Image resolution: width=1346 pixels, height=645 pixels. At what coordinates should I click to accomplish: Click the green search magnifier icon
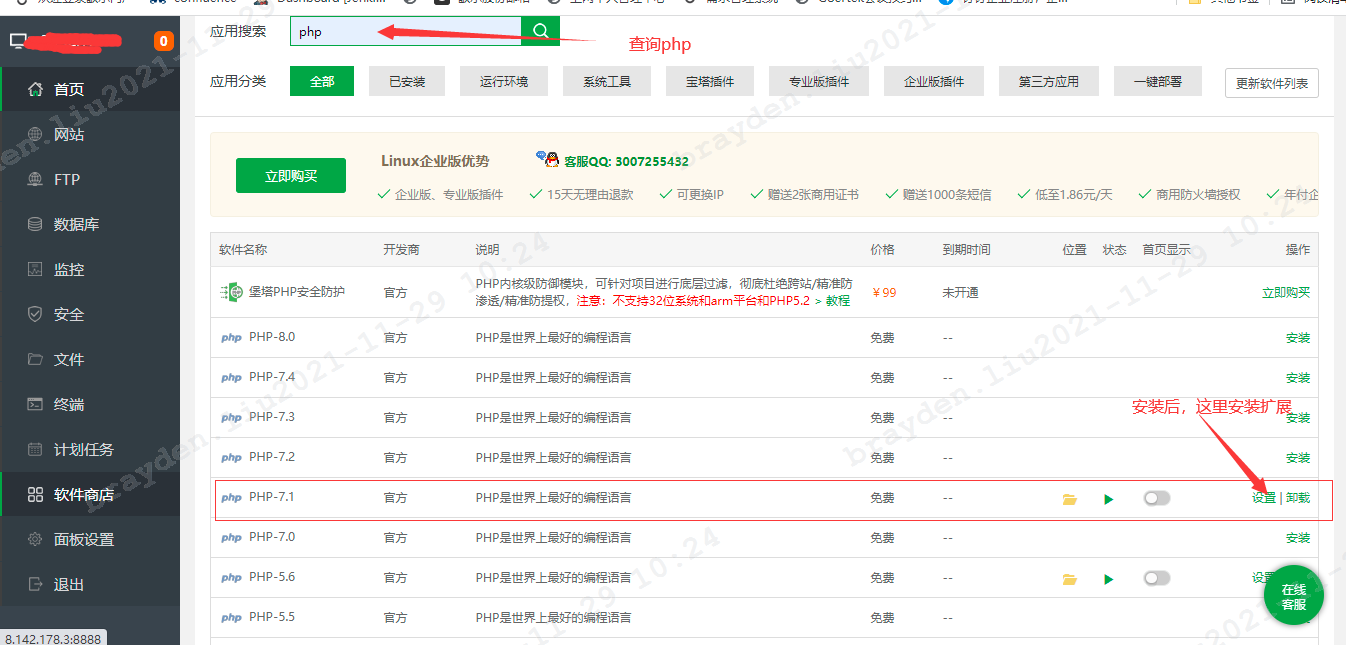[540, 31]
